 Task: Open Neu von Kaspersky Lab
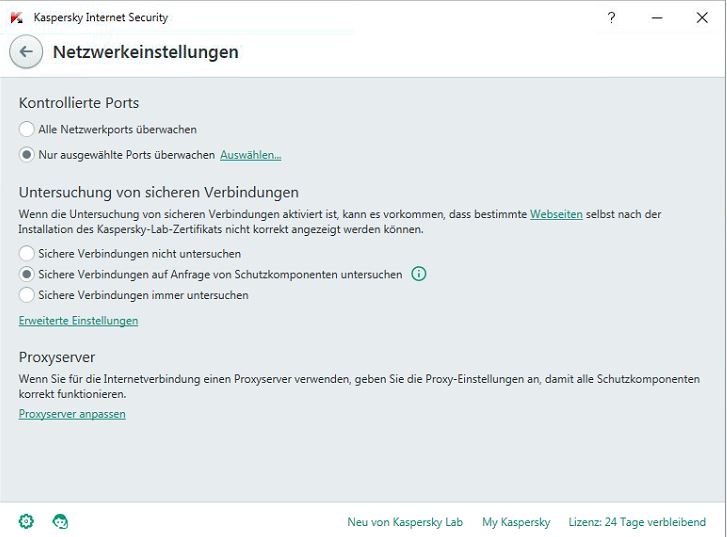click(405, 522)
